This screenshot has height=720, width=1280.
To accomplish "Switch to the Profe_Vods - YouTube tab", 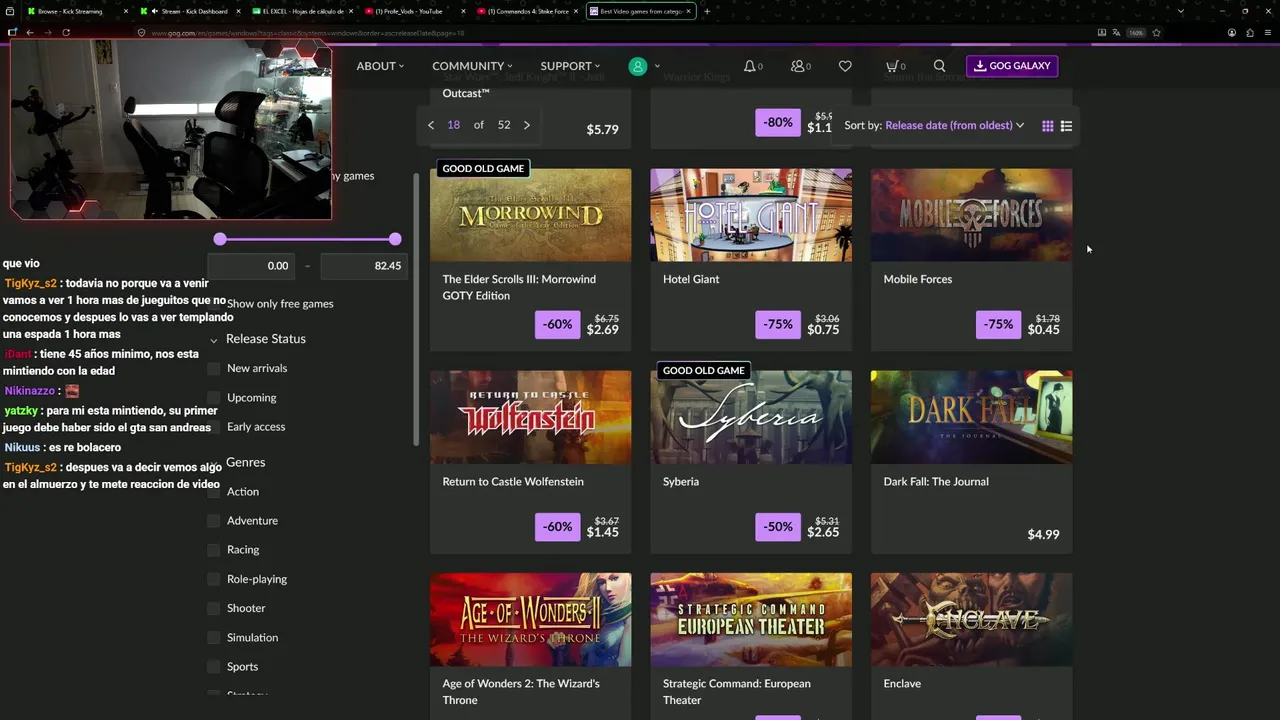I will pyautogui.click(x=414, y=11).
